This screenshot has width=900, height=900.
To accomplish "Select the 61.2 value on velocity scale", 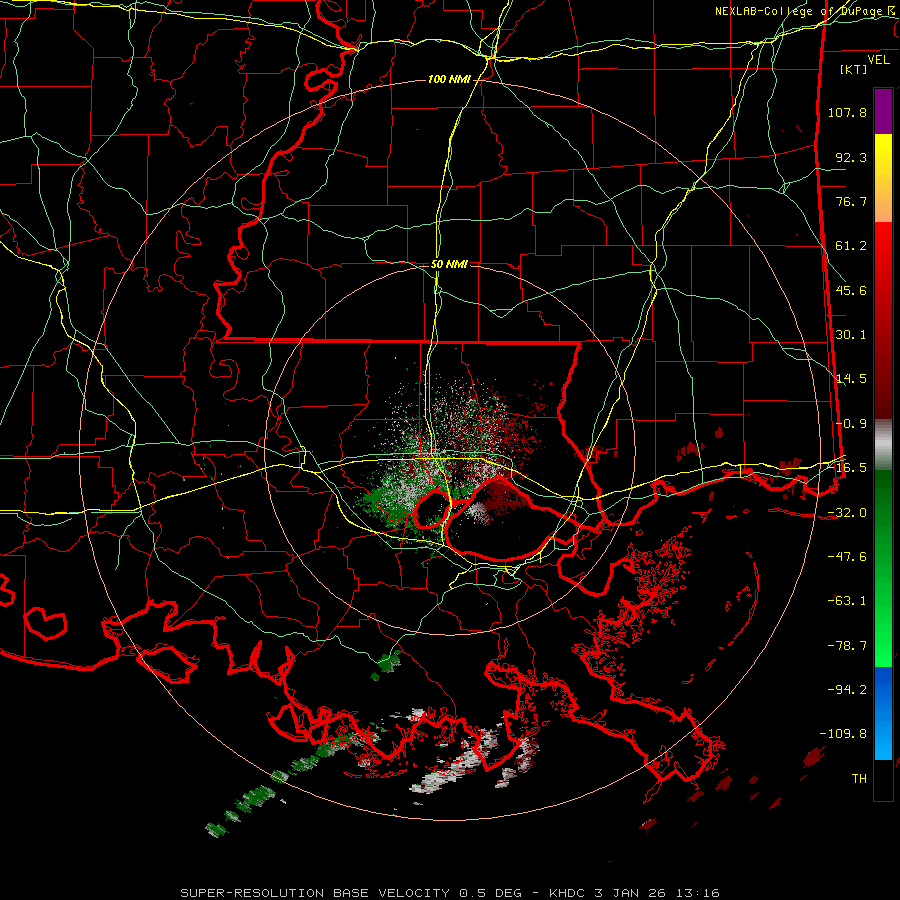I will (x=851, y=246).
